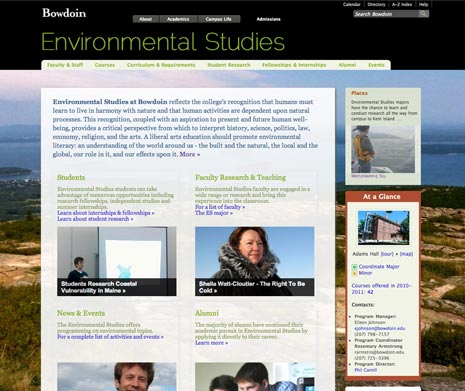Click the Places sidebar heading
The height and width of the screenshot is (391, 465).
pos(359,93)
